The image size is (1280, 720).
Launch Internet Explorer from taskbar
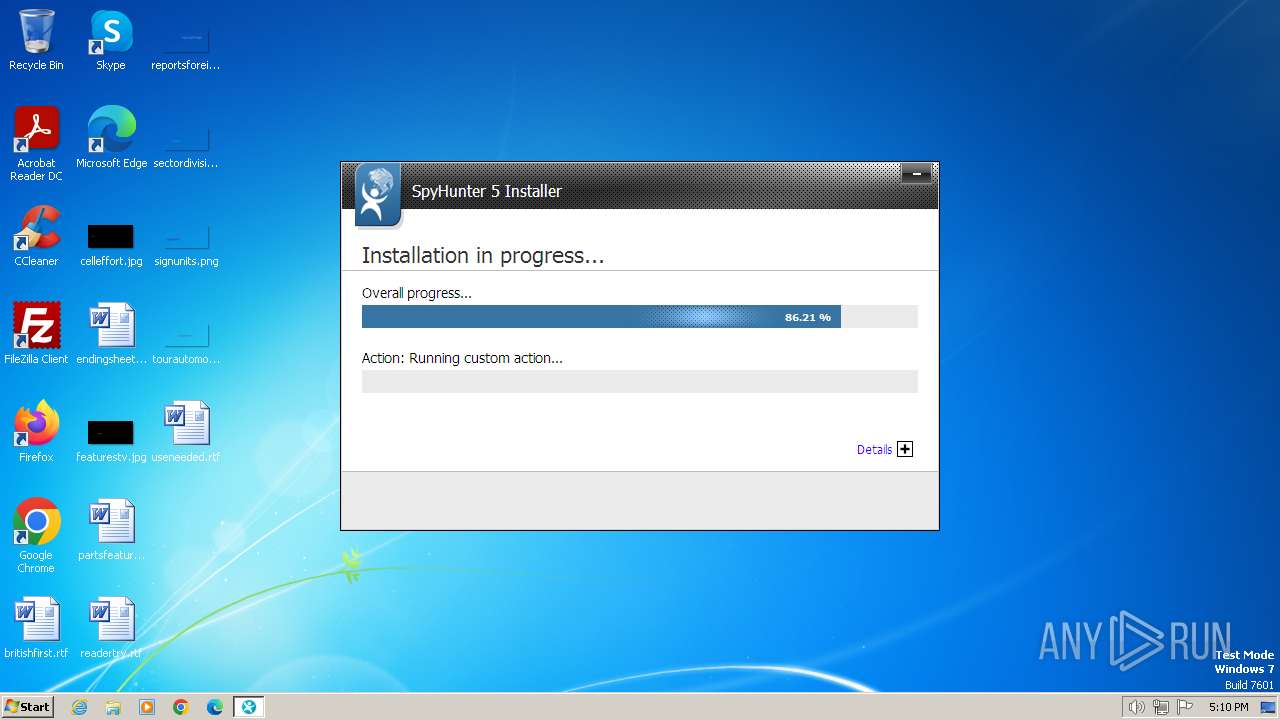coord(80,707)
